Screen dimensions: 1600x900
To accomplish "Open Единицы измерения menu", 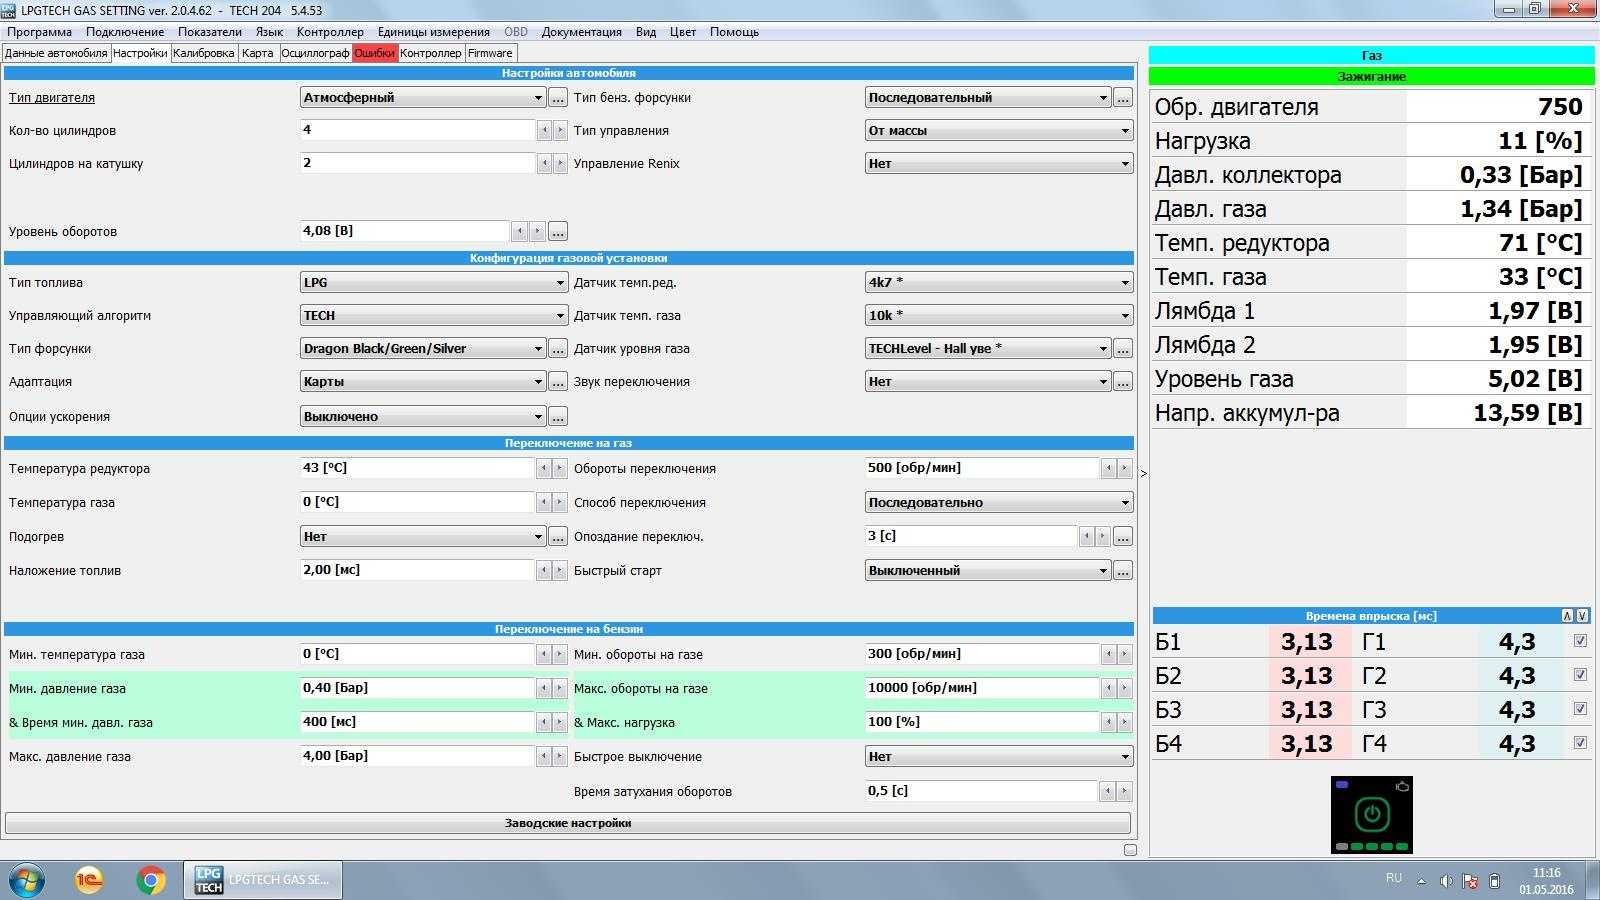I will tap(433, 32).
